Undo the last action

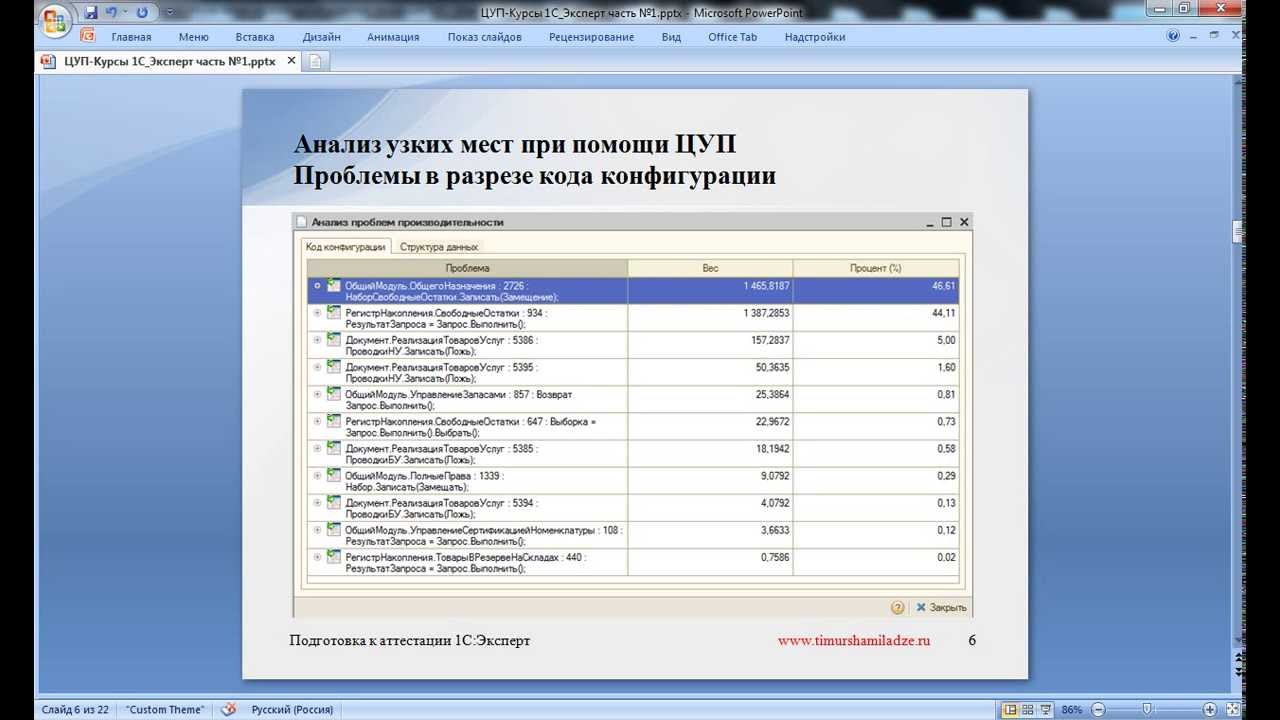pos(112,13)
